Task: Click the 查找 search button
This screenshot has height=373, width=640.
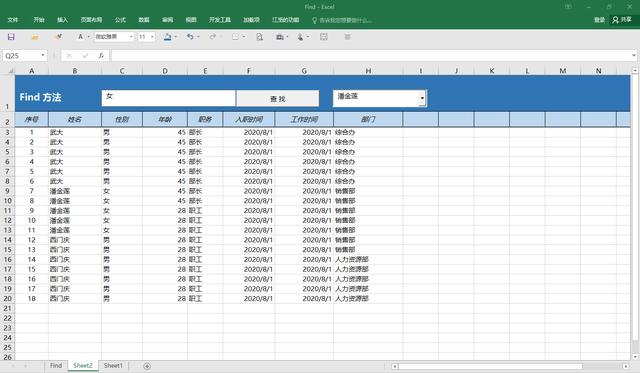Action: (x=278, y=98)
